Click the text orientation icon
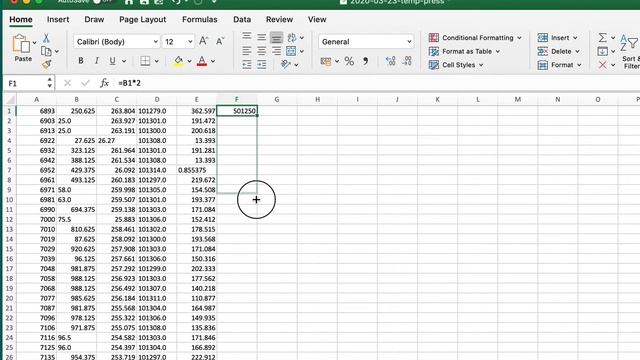640x360 pixels. click(x=286, y=64)
